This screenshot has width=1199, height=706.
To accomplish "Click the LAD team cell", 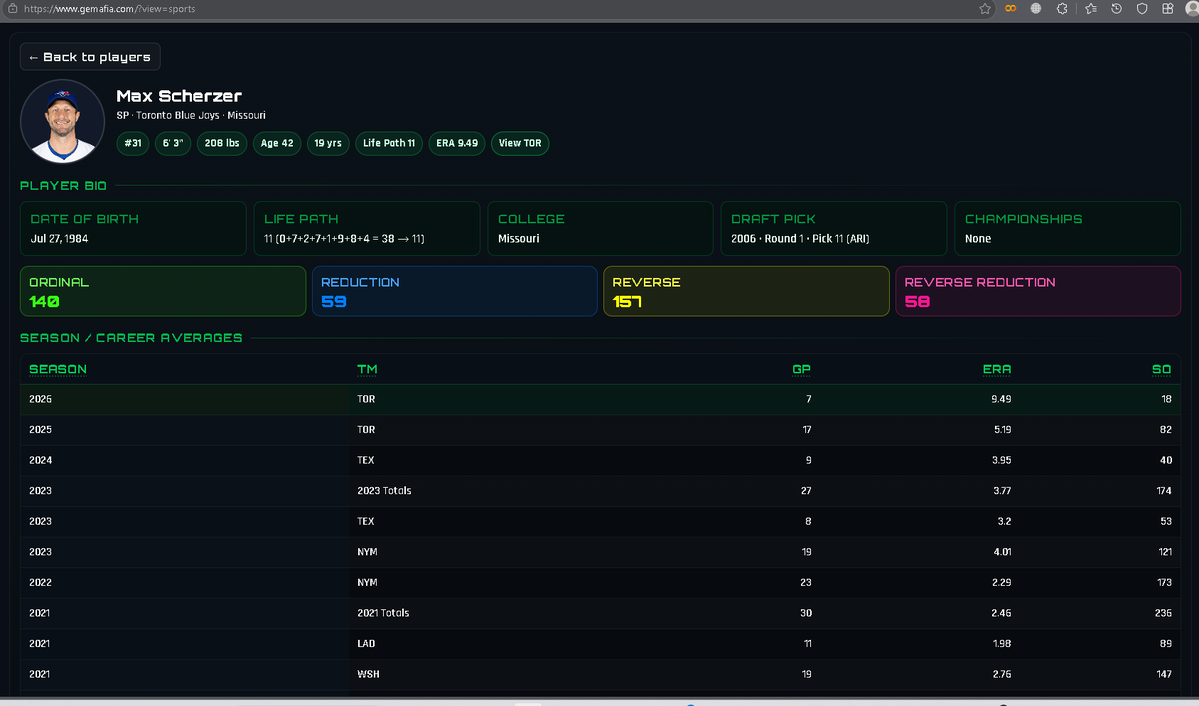I will pos(366,644).
